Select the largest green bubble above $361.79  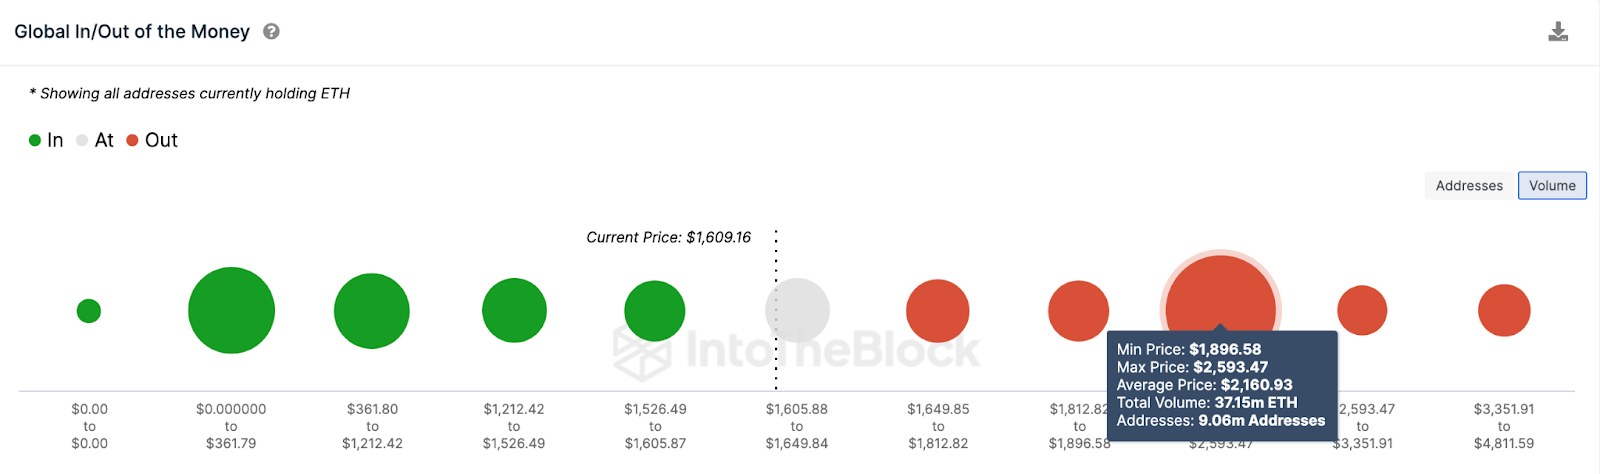231,310
